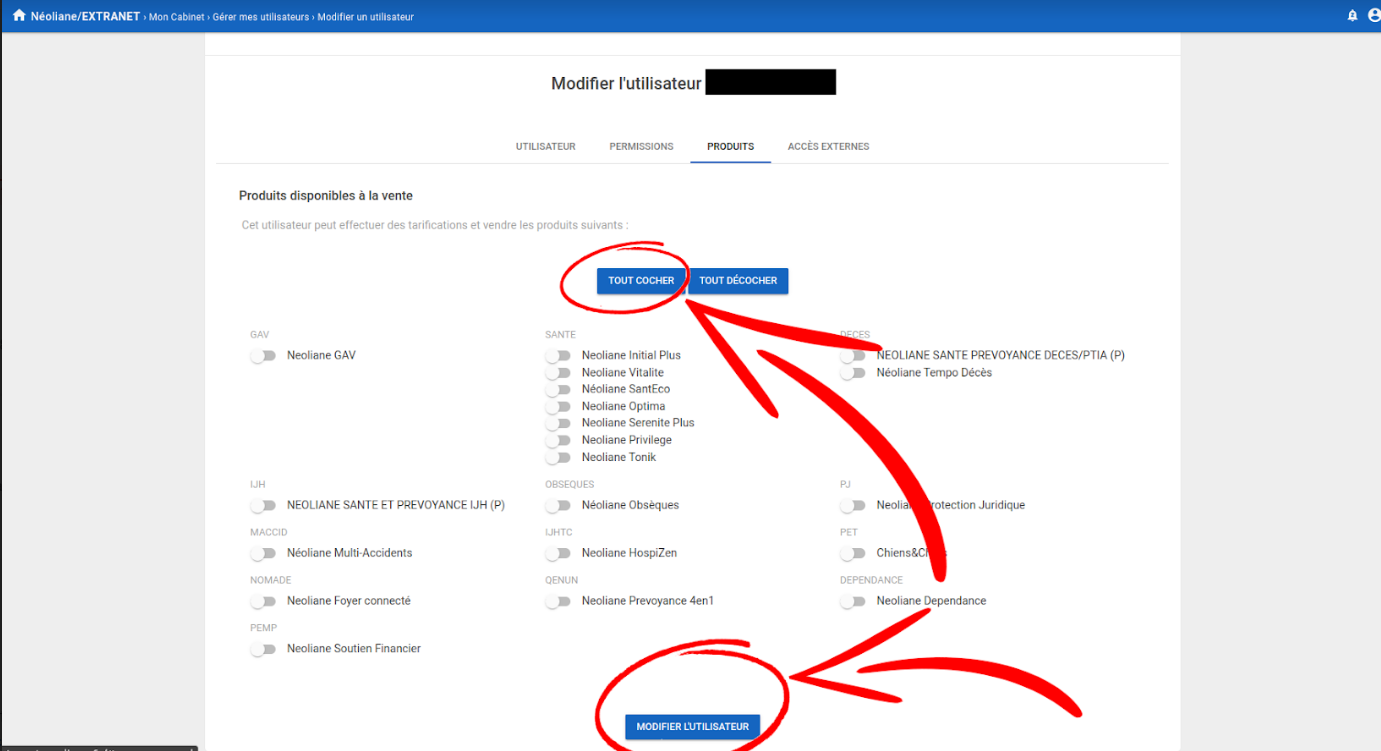Toggle Neoliane Initial Plus product on
The height and width of the screenshot is (751, 1381).
[558, 356]
